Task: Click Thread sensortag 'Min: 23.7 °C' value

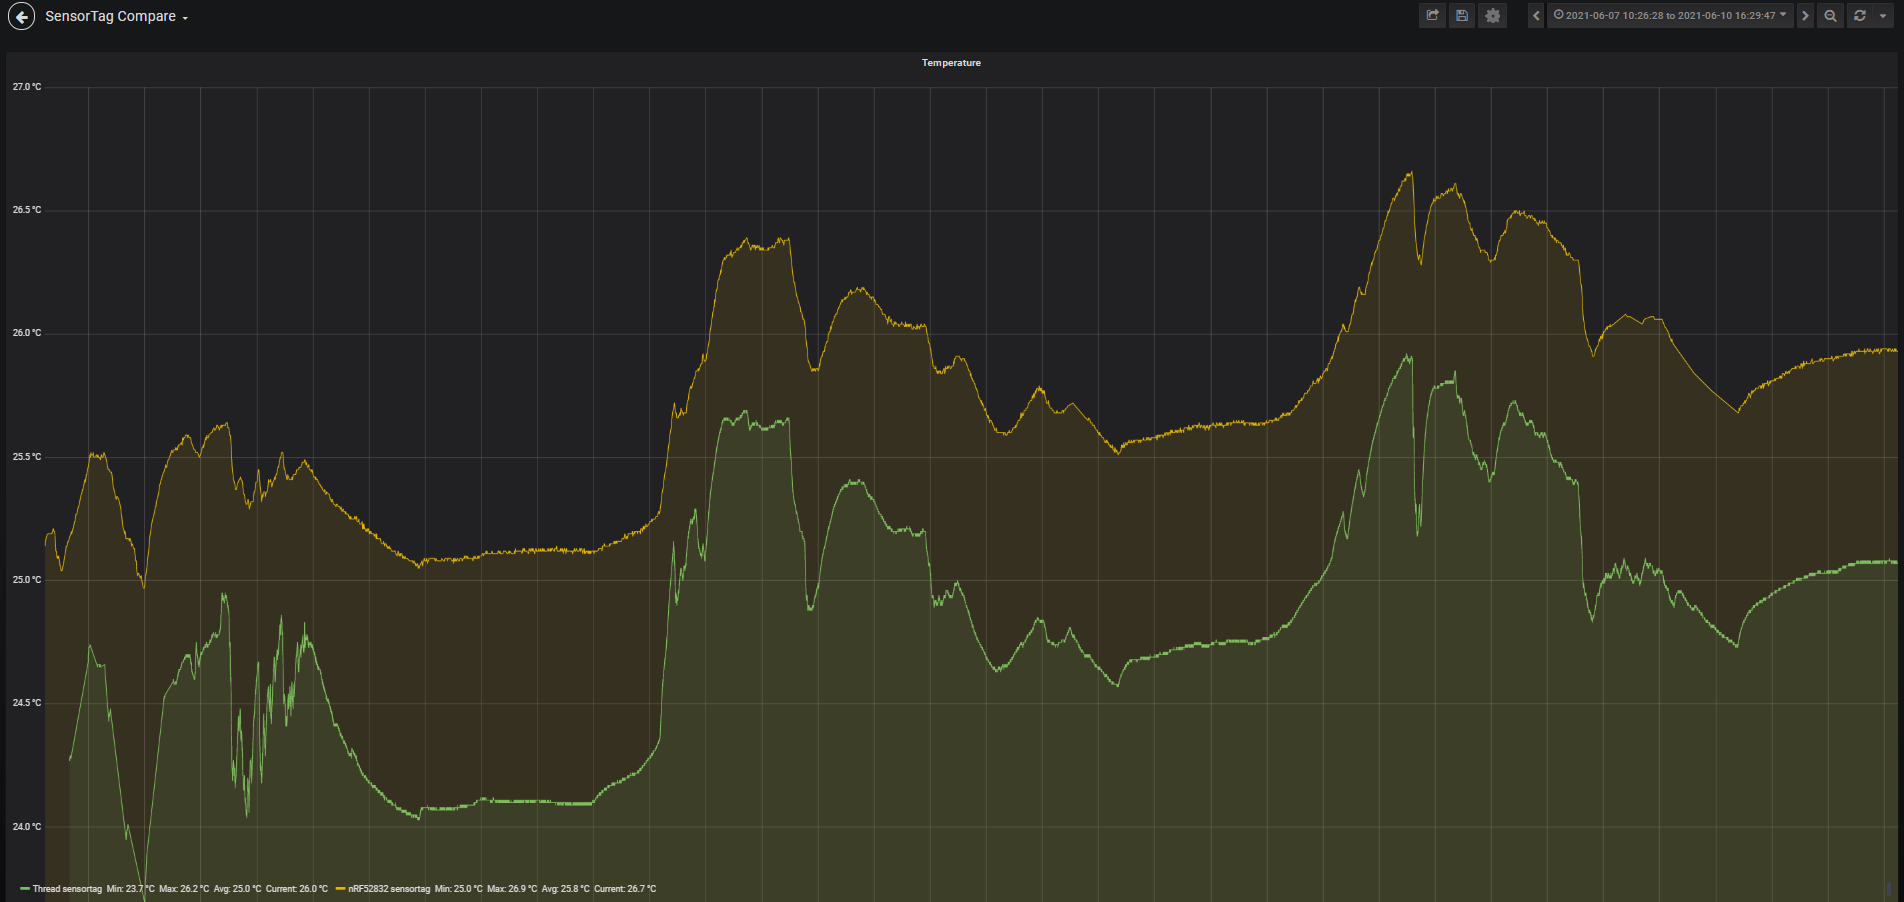Action: [x=131, y=889]
